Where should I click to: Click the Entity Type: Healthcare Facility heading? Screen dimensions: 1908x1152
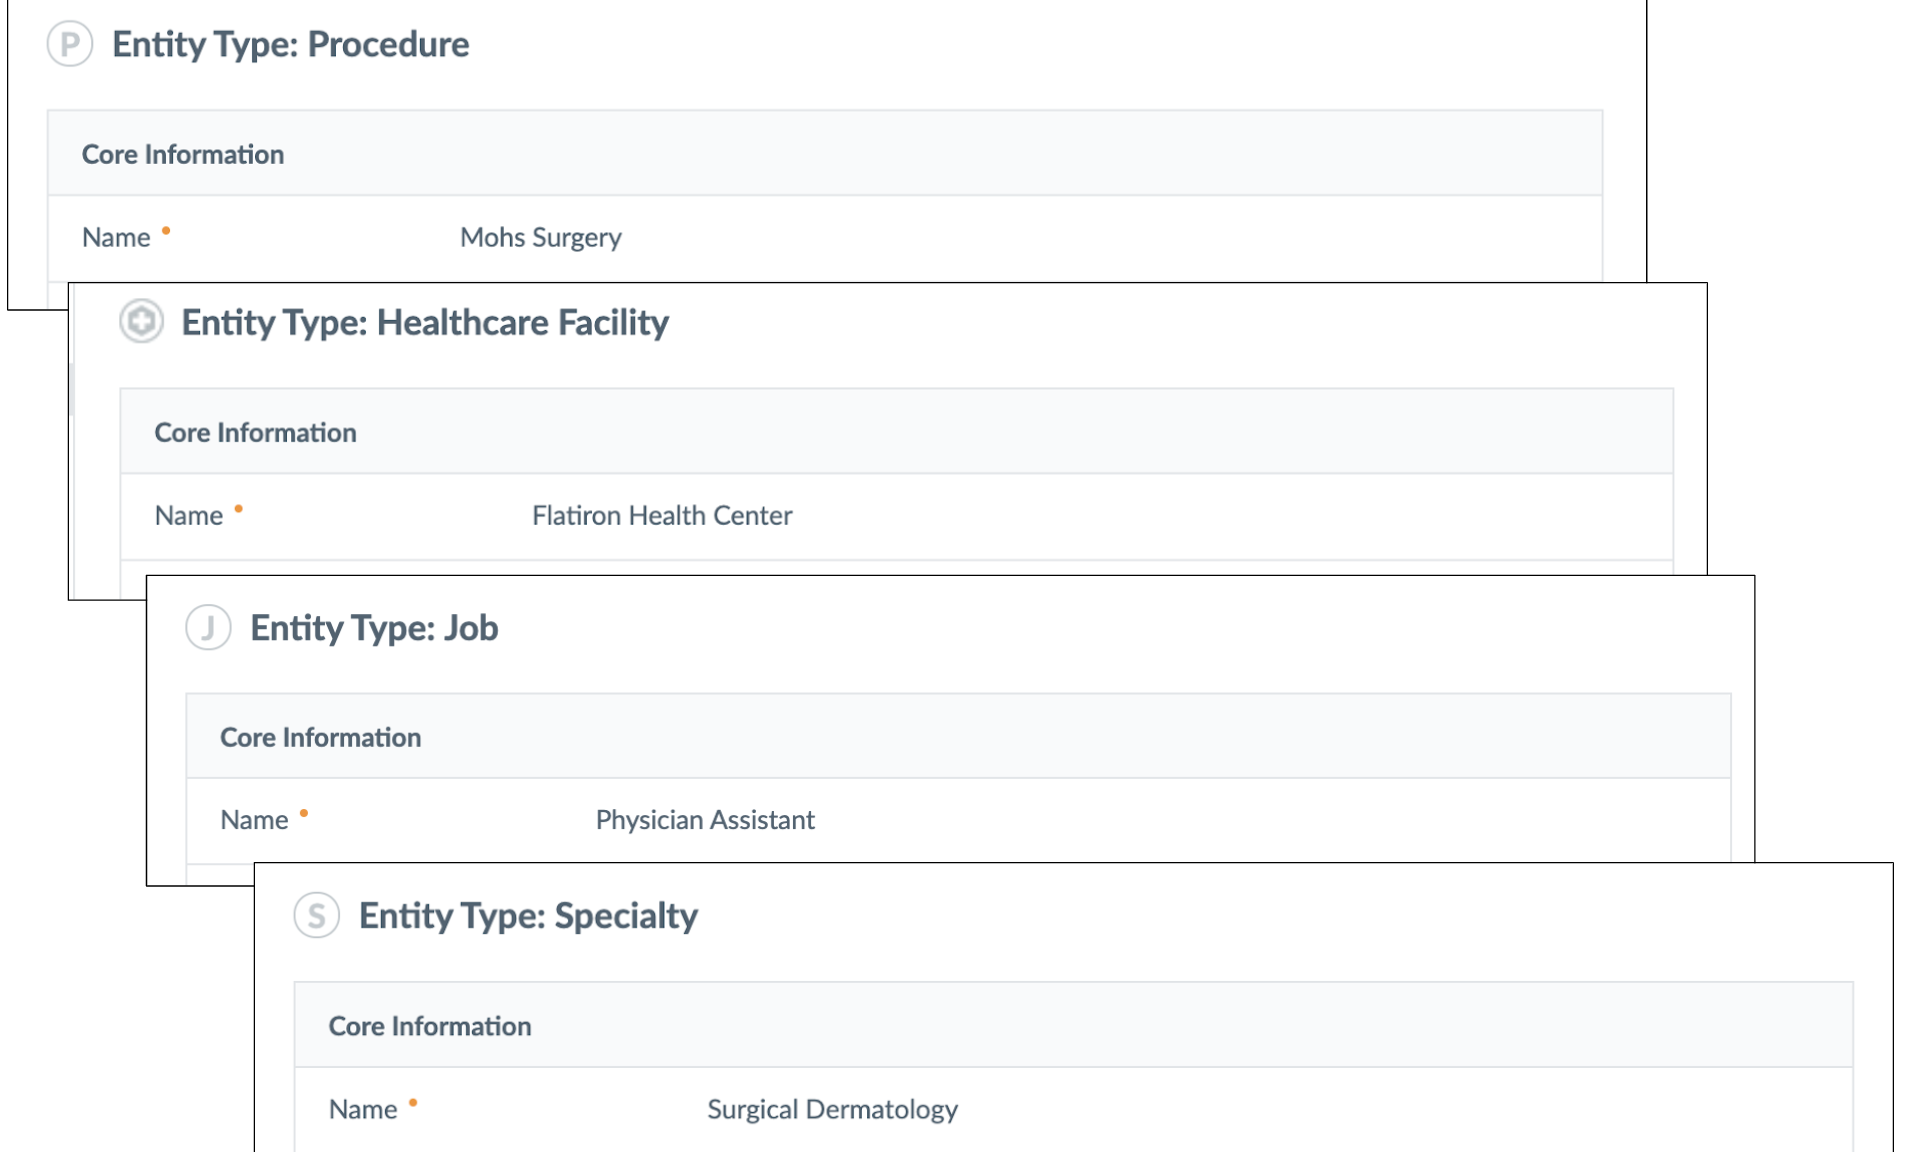[425, 322]
